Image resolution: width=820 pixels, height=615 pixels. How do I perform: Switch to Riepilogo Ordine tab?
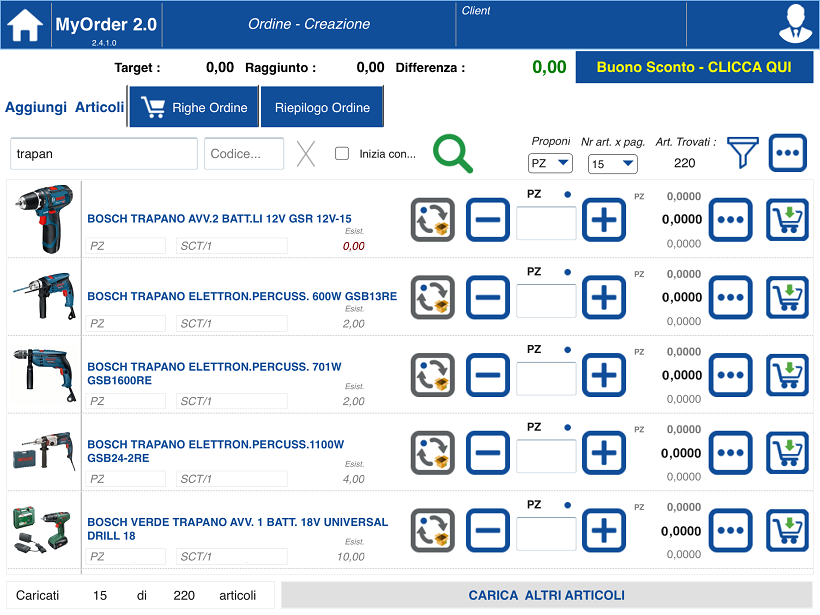pyautogui.click(x=322, y=107)
